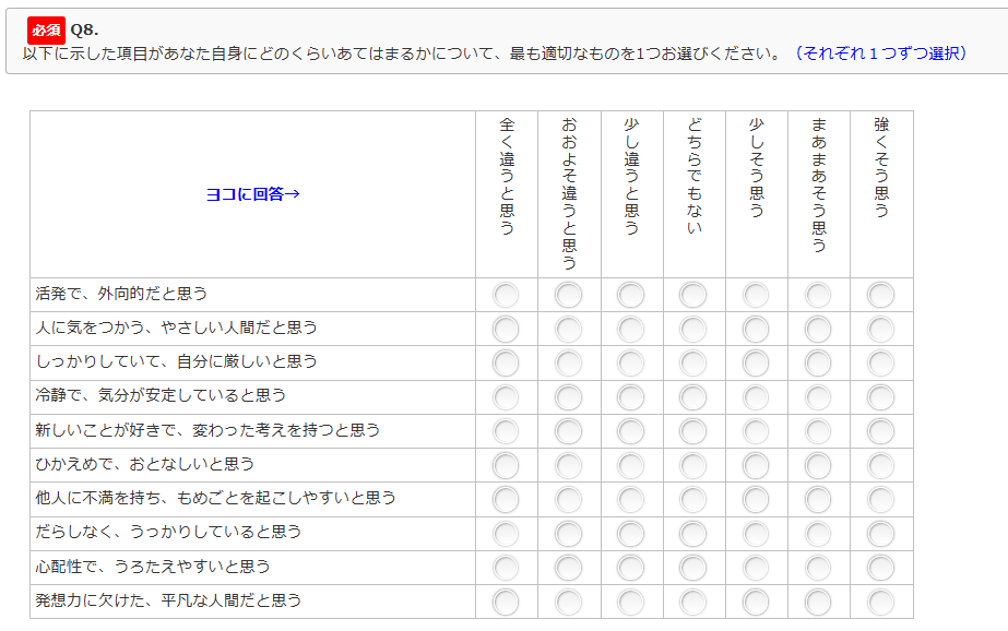Select 全く違うと思う for 活発で、外向的だと思う
Viewport: 1008px width, 631px height.
coord(507,292)
